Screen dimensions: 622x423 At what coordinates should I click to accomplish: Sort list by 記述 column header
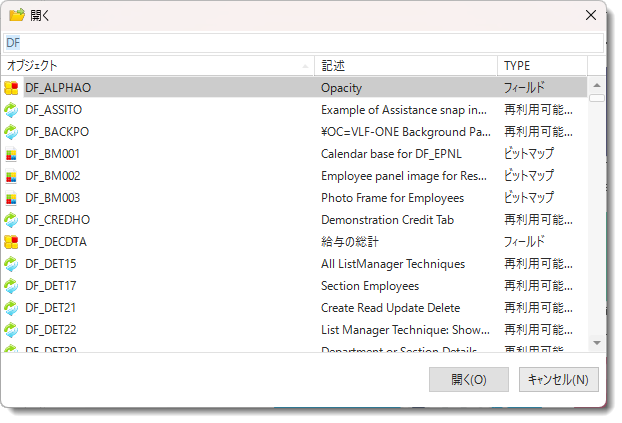click(405, 65)
